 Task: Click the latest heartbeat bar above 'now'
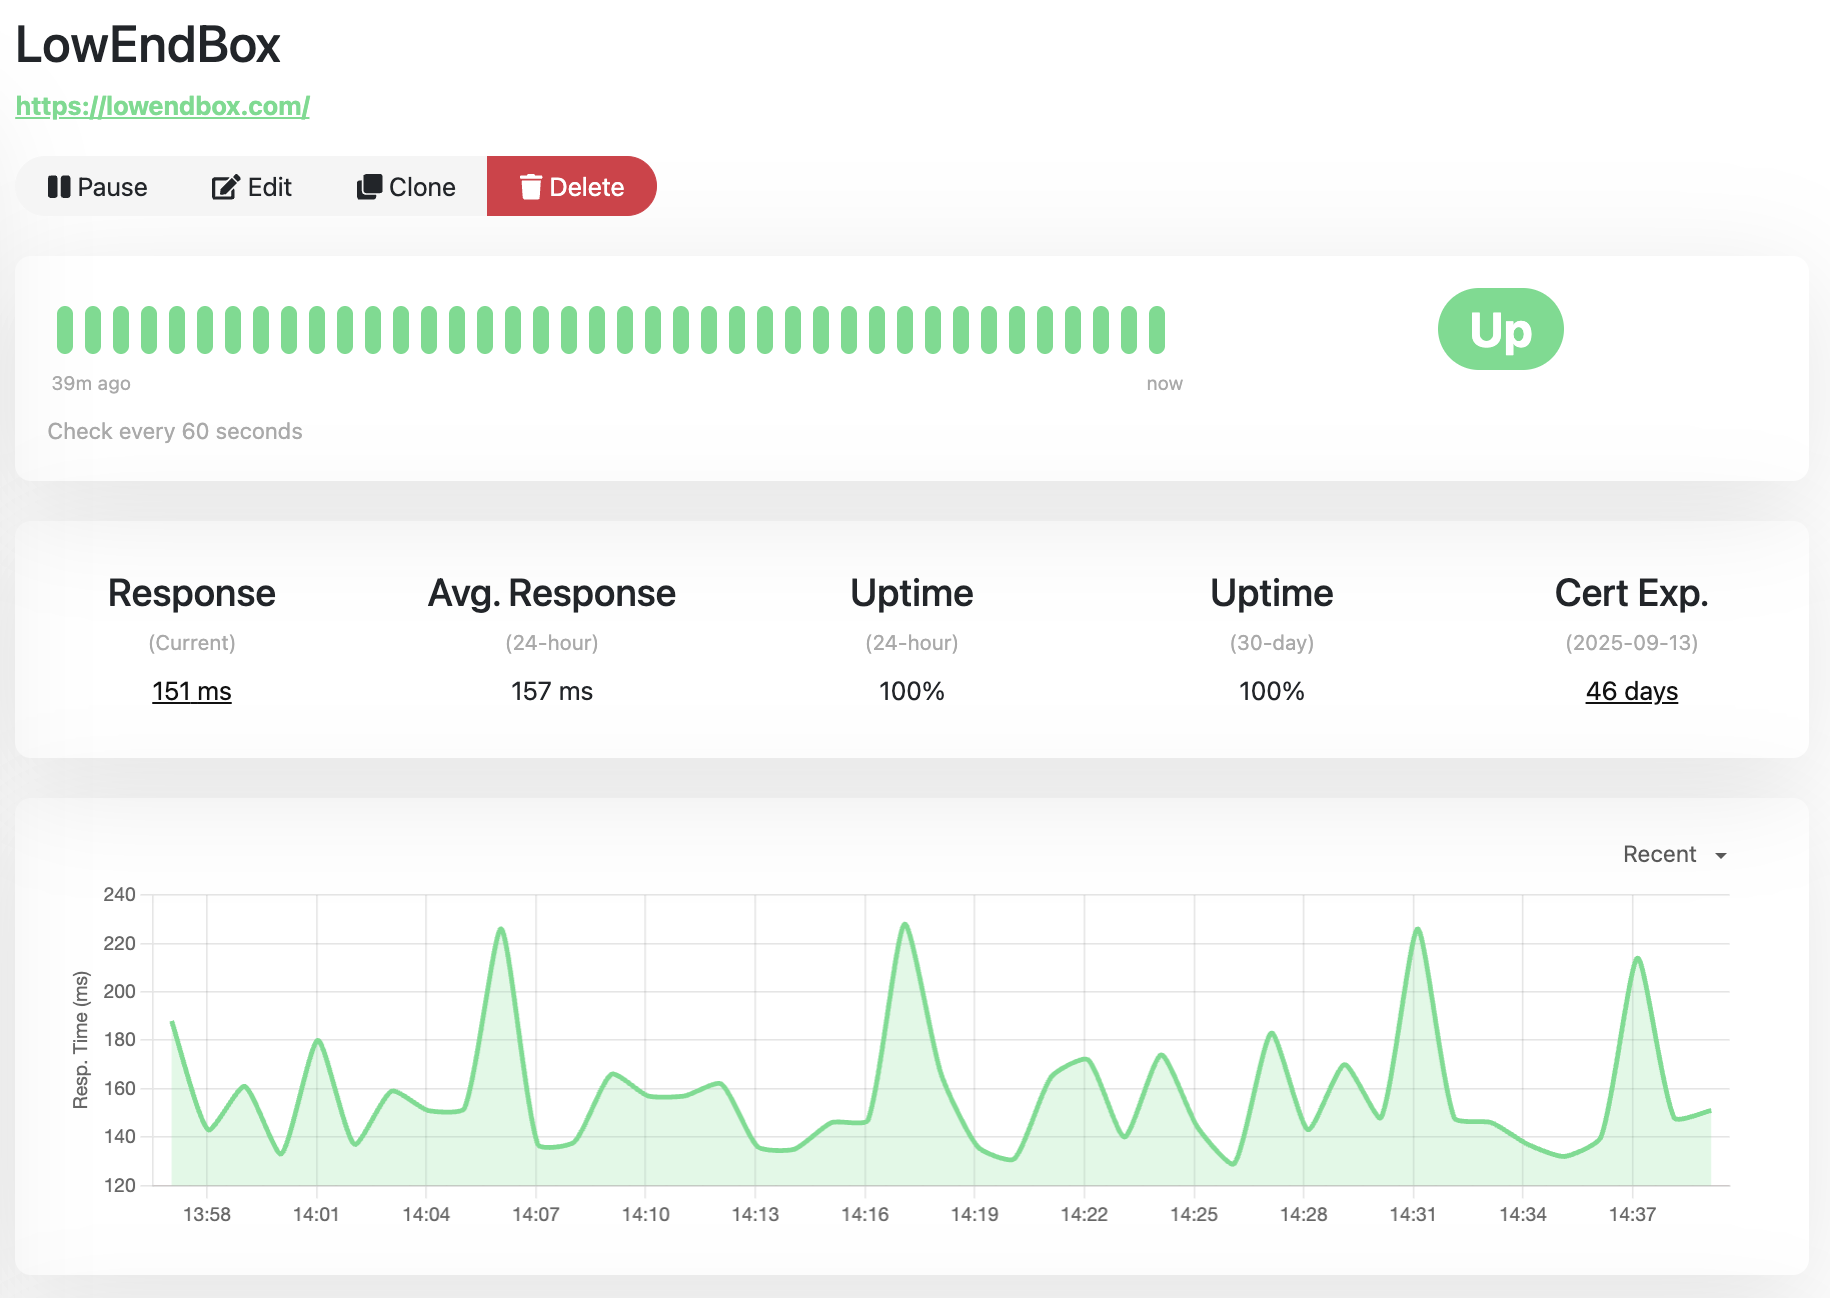click(x=1157, y=330)
